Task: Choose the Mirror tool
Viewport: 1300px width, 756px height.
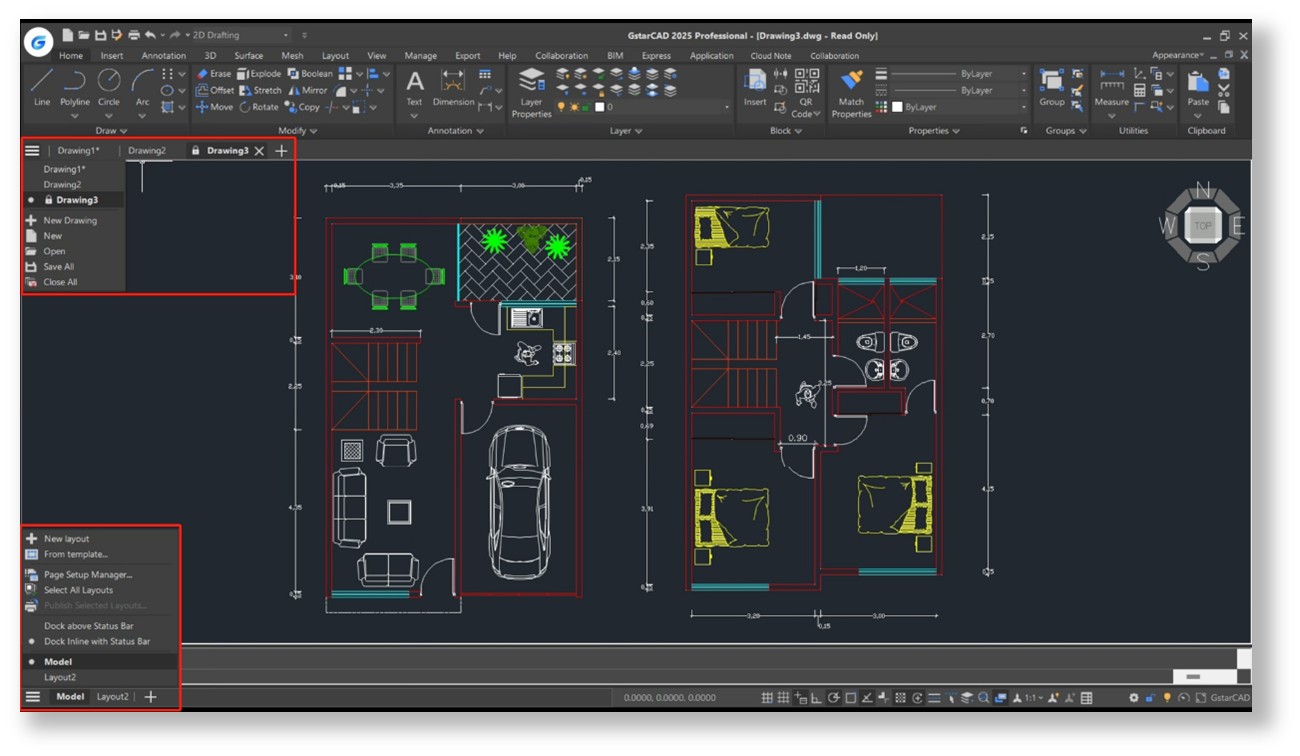Action: [x=307, y=90]
